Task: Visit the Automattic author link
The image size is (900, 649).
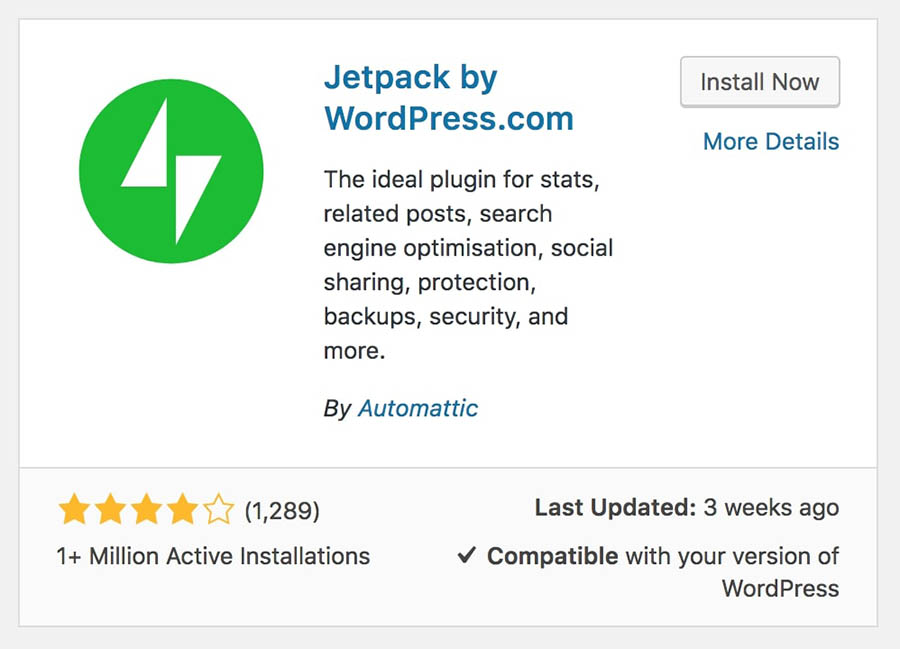Action: (418, 408)
